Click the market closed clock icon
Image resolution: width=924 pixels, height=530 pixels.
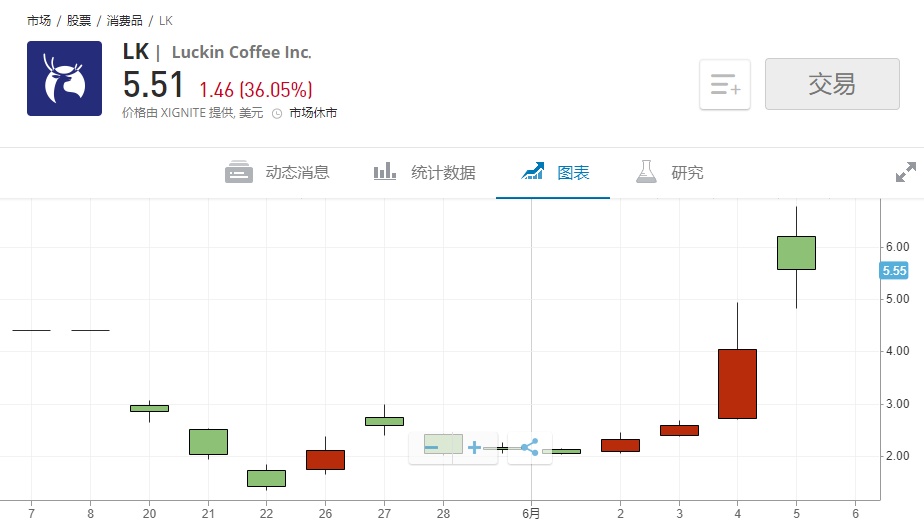pyautogui.click(x=277, y=113)
